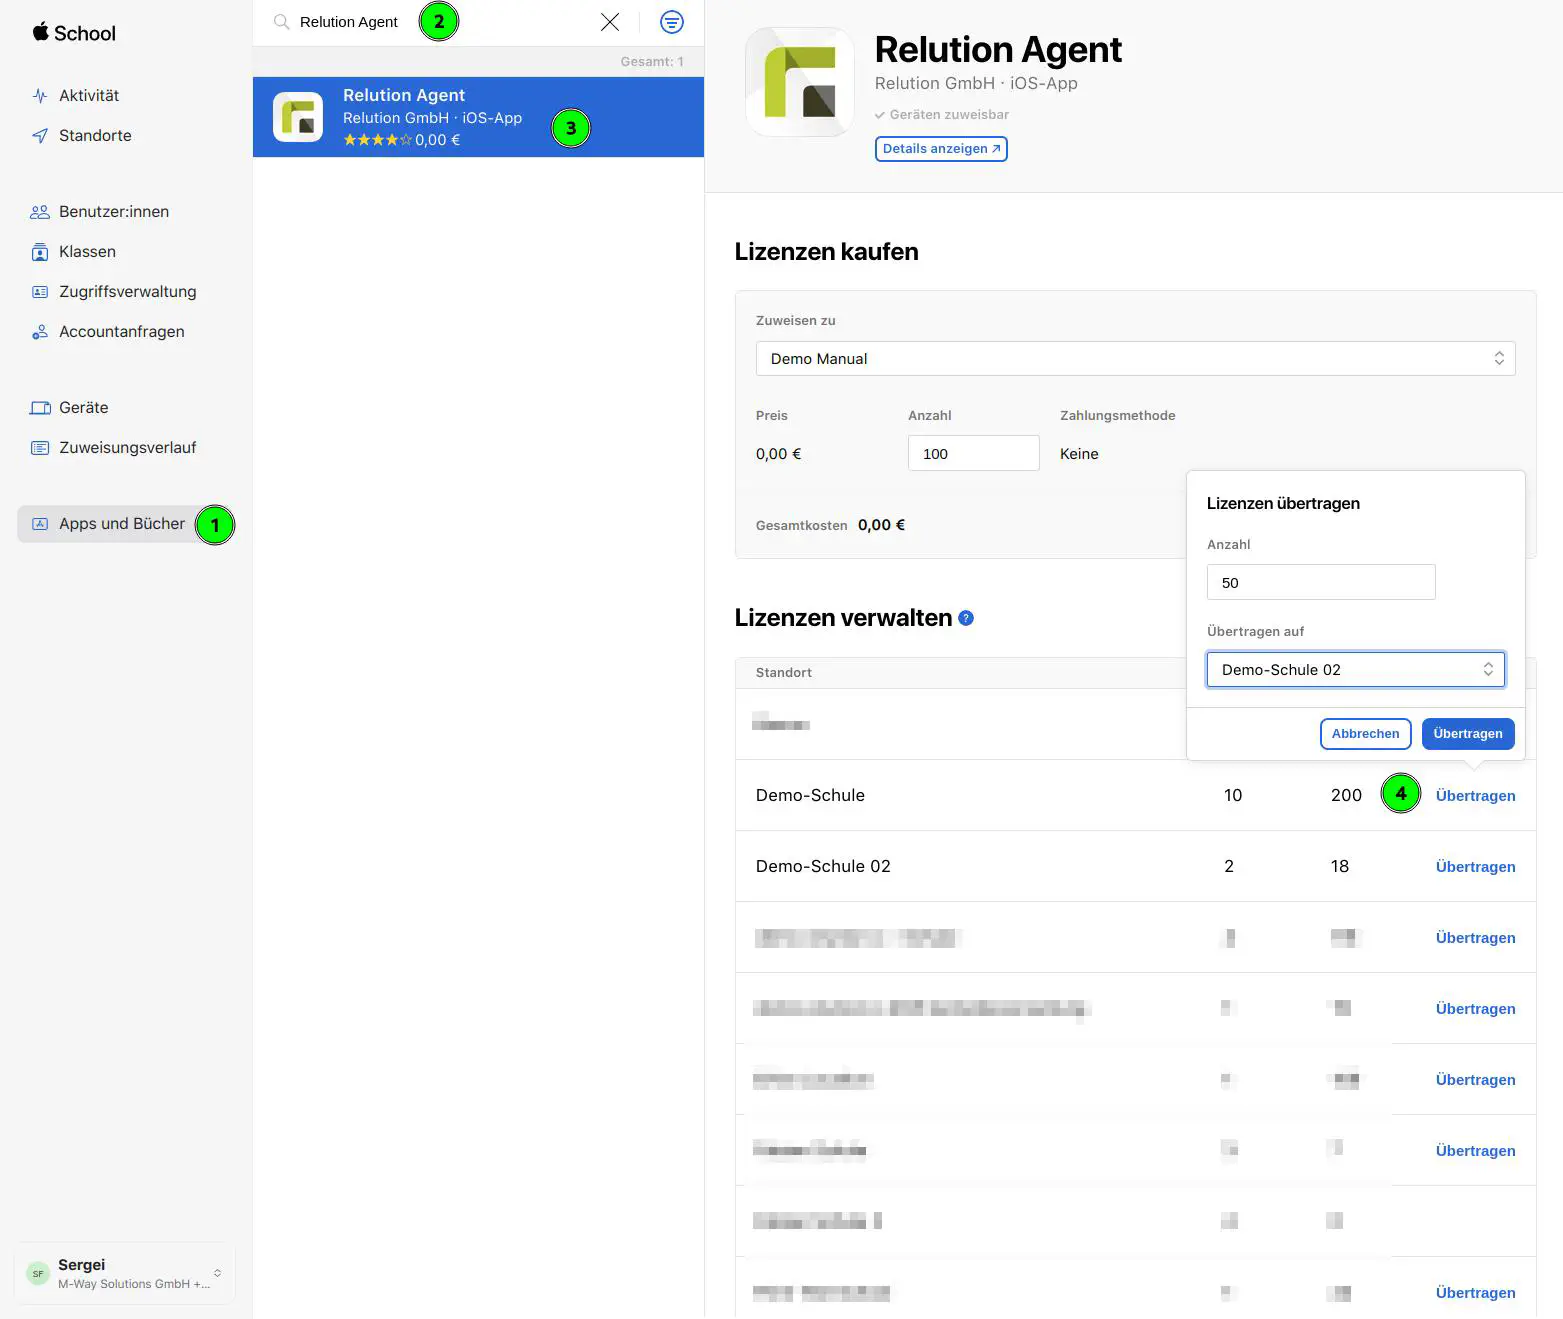Image resolution: width=1563 pixels, height=1319 pixels.
Task: Expand the Zuweisen zu dropdown showing Demo Manual
Action: coord(1135,359)
